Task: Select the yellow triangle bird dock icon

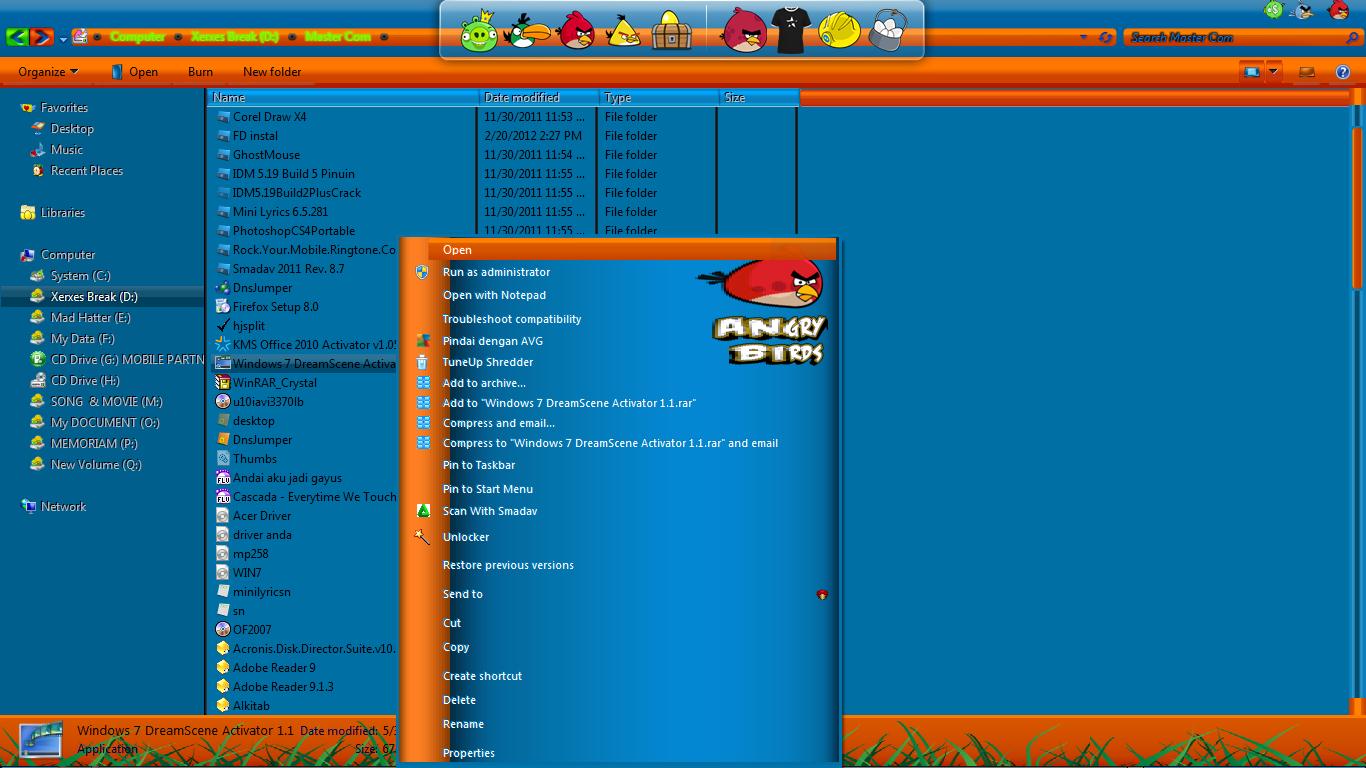Action: point(624,31)
